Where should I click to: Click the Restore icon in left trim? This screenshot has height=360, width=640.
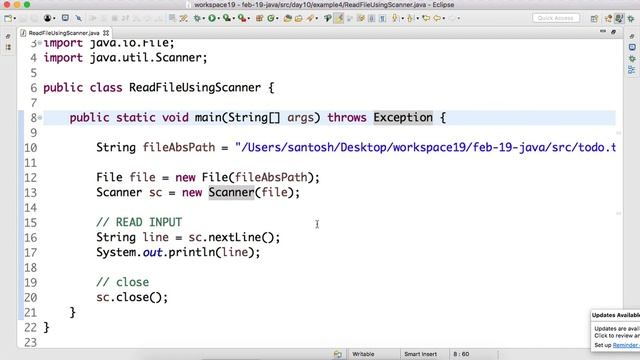click(x=8, y=36)
